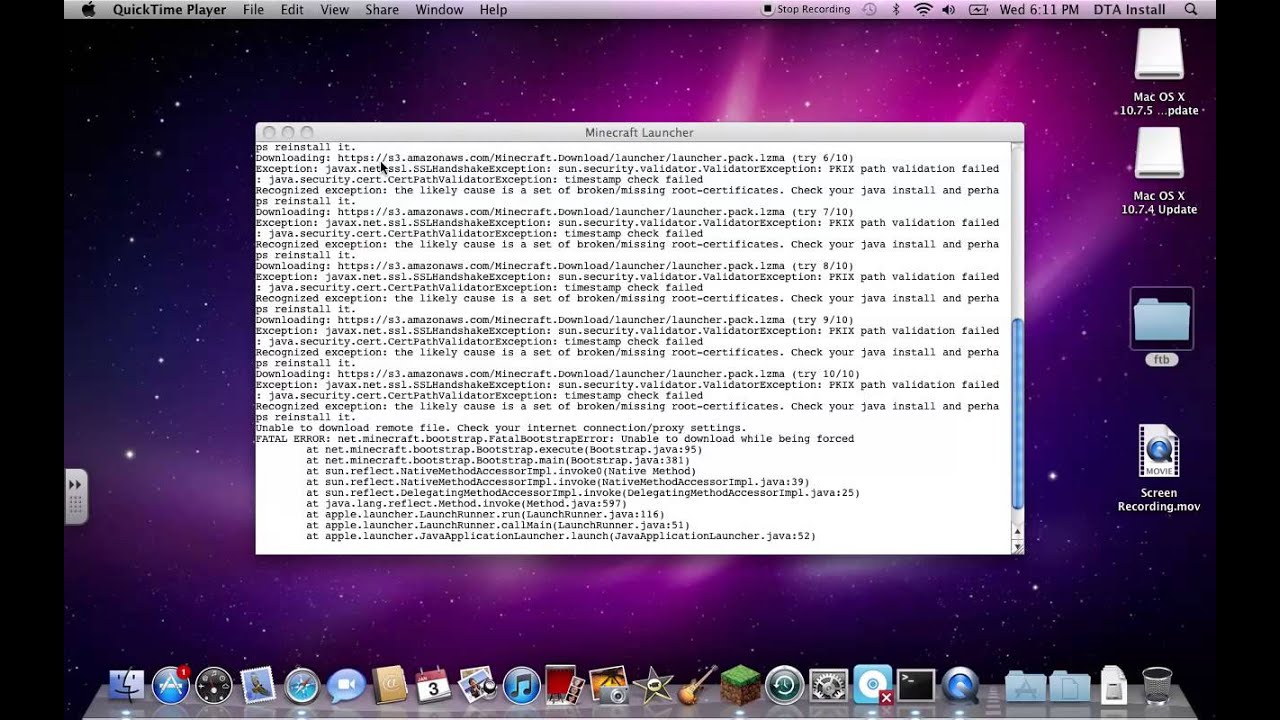Open GarageBand guitar icon
This screenshot has width=1280, height=720.
tap(697, 685)
